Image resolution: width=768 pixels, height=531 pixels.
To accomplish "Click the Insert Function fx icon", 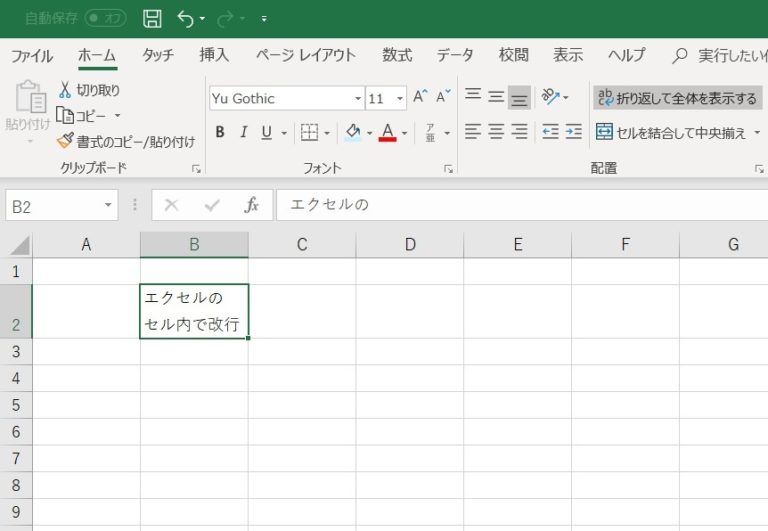I will coord(252,205).
